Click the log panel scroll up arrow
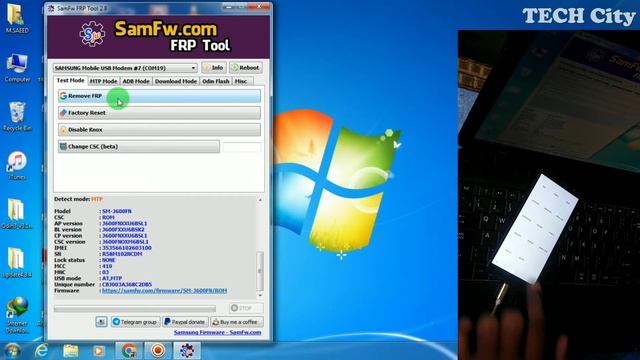The width and height of the screenshot is (640, 360). coord(260,200)
